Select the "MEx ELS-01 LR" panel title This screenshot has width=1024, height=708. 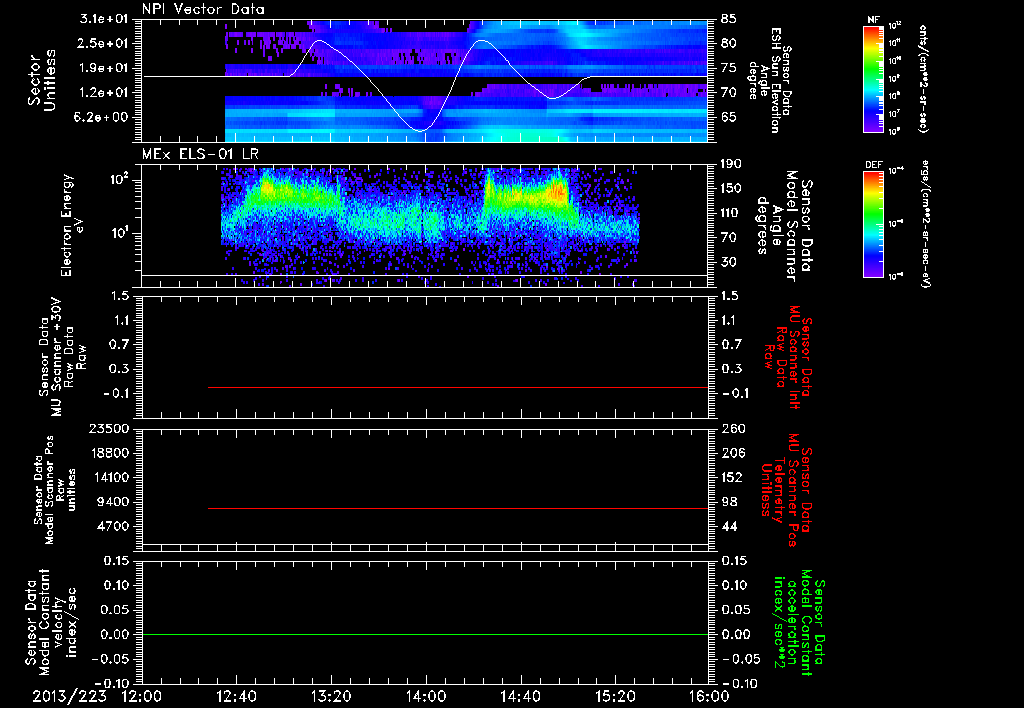click(x=200, y=155)
